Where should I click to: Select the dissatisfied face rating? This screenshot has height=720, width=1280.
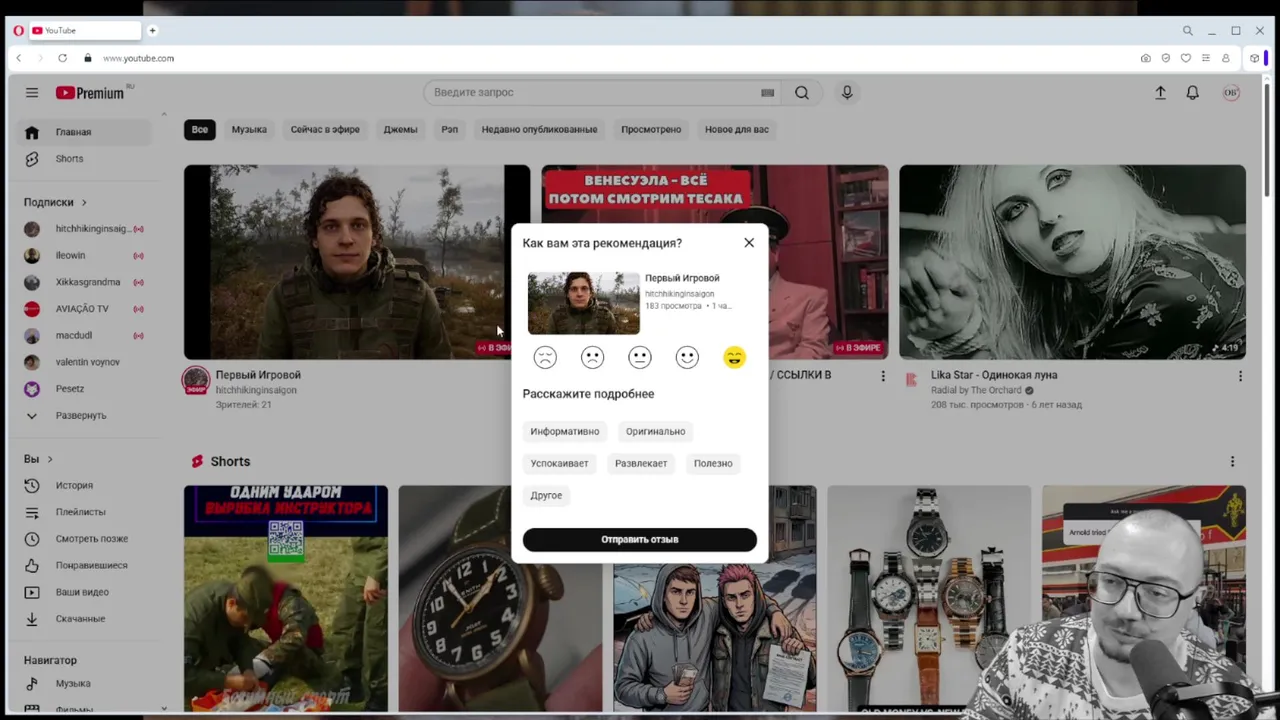[x=592, y=357]
